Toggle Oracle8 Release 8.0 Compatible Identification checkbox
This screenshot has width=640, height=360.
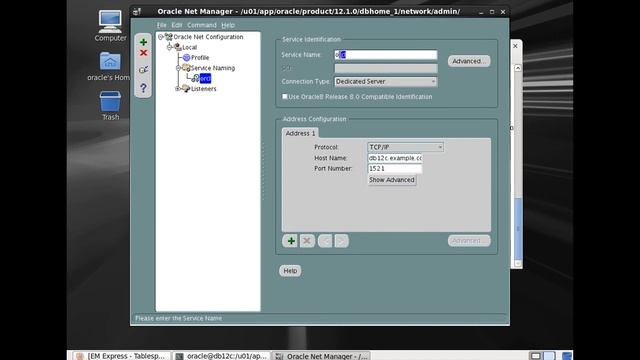click(x=284, y=97)
